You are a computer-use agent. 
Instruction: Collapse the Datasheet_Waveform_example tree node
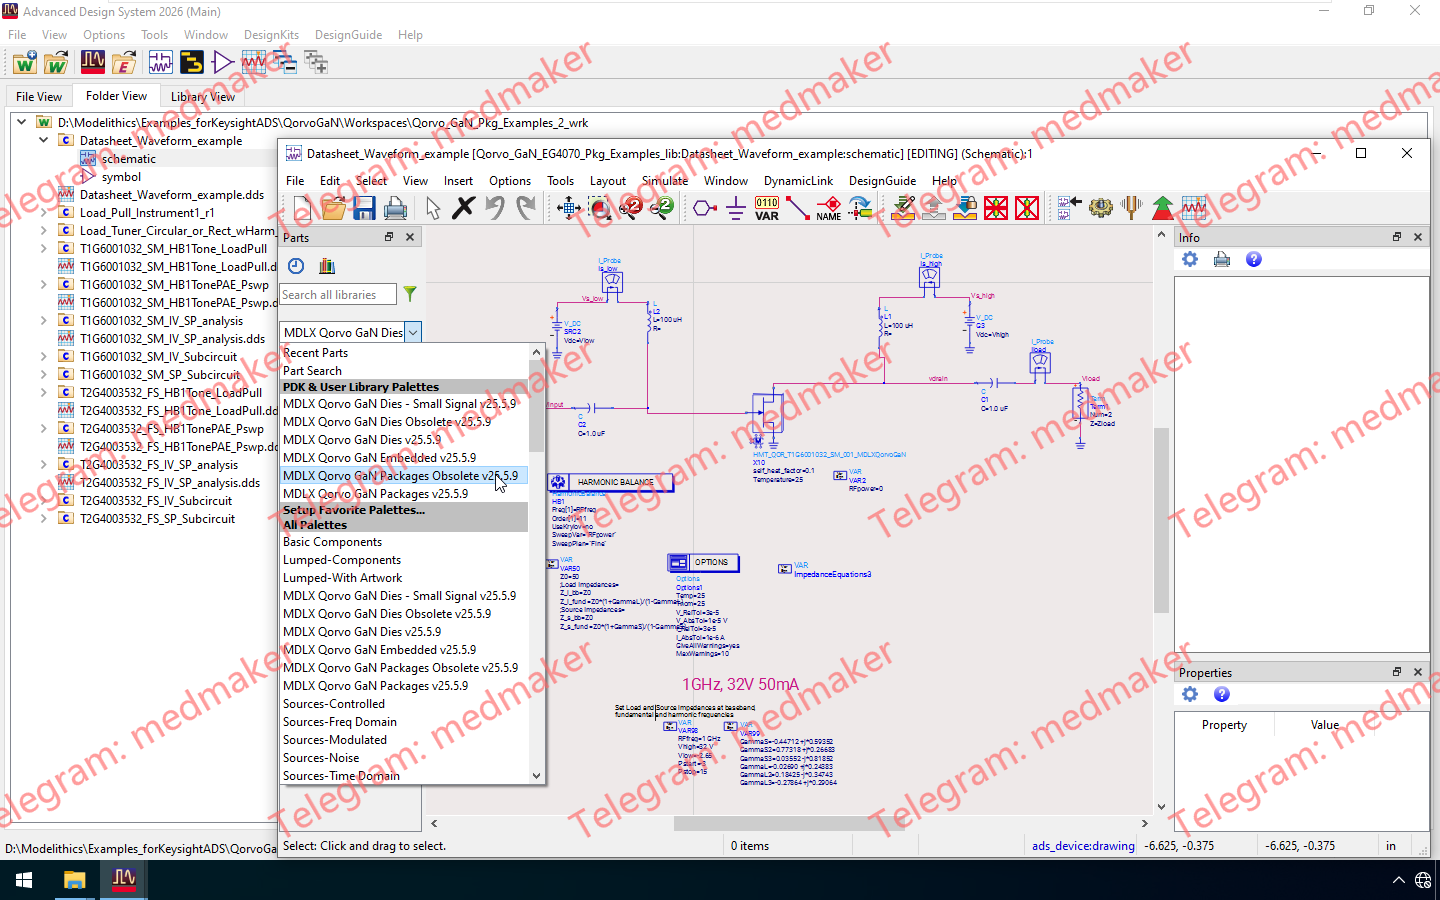[x=44, y=140]
